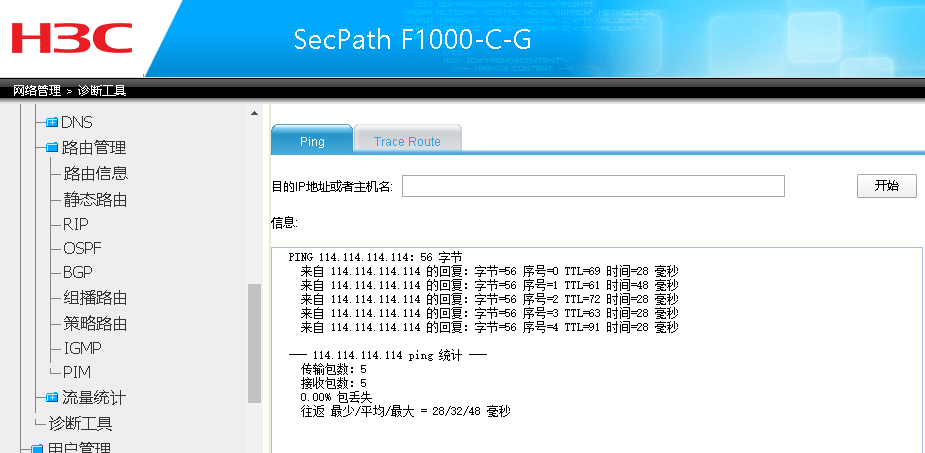
Task: Open 组播路由 page
Action: (96, 298)
